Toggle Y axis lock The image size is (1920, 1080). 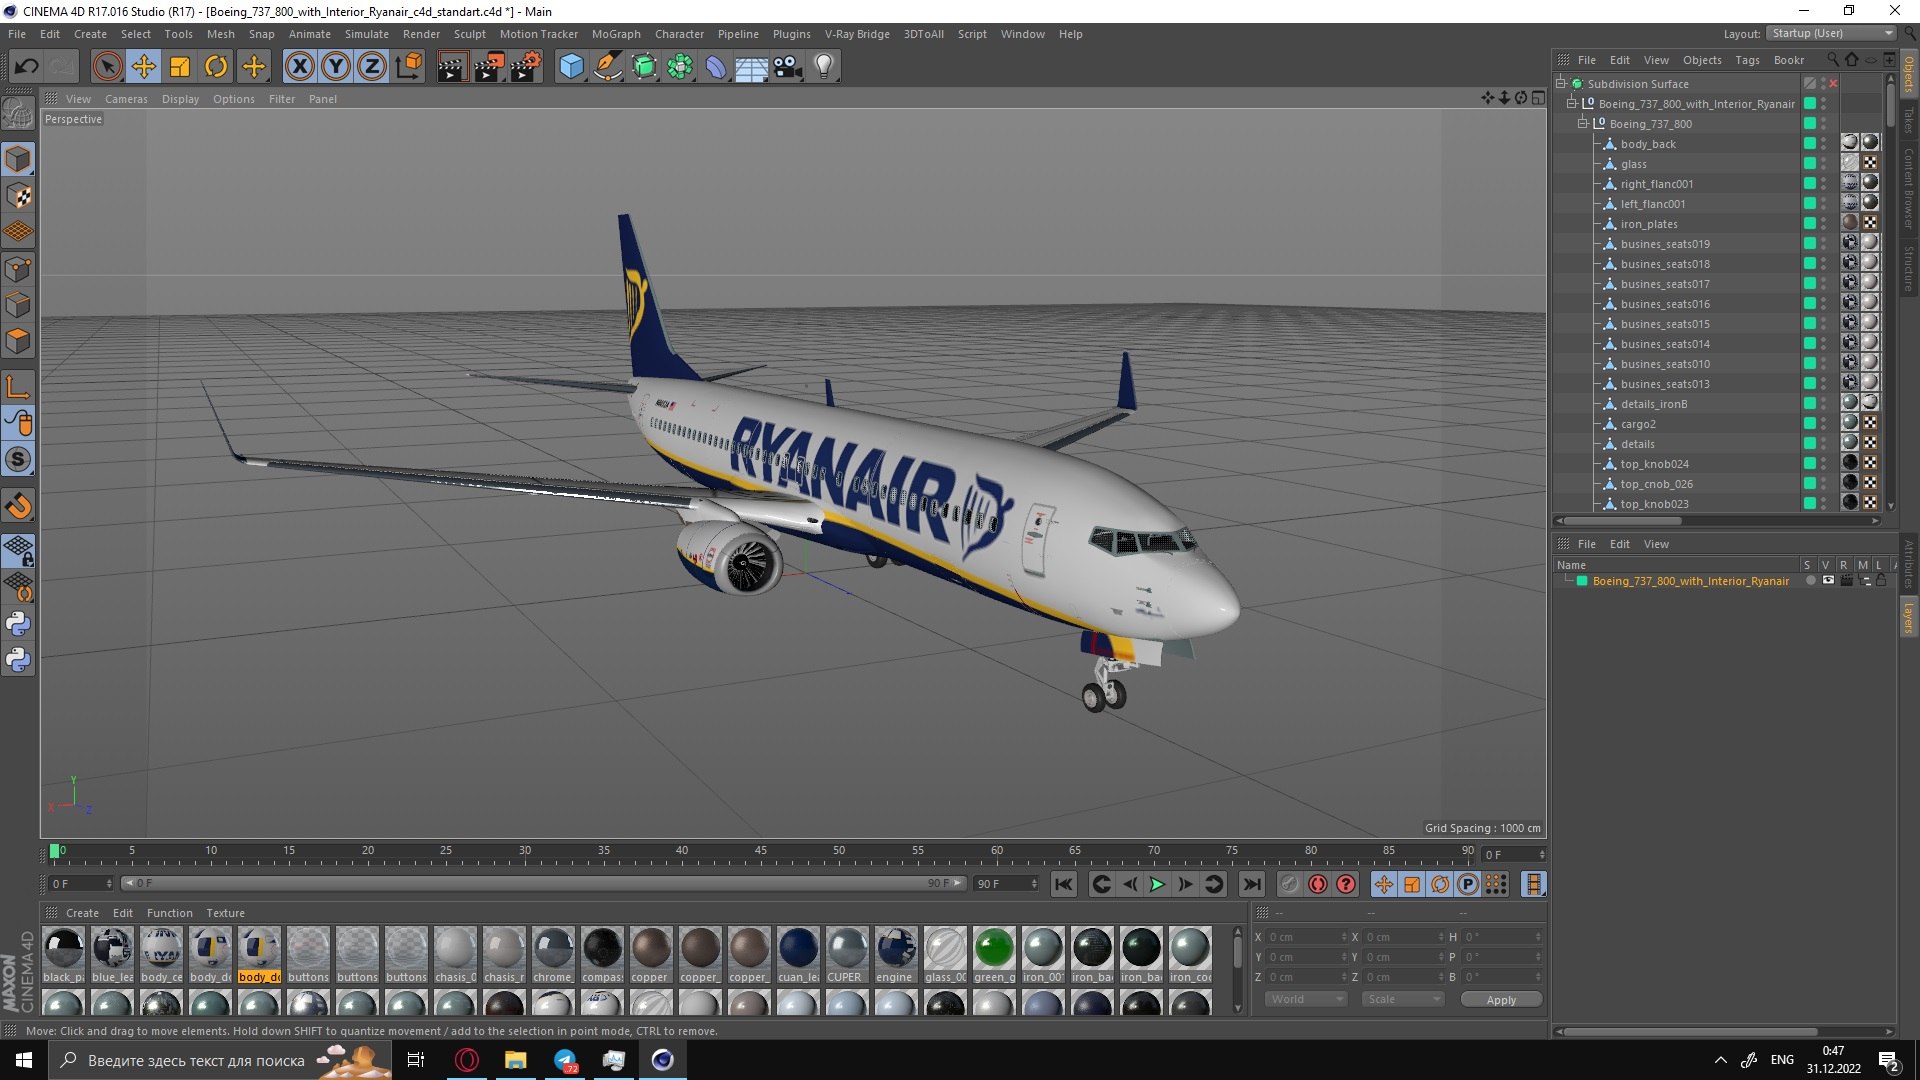click(x=336, y=67)
